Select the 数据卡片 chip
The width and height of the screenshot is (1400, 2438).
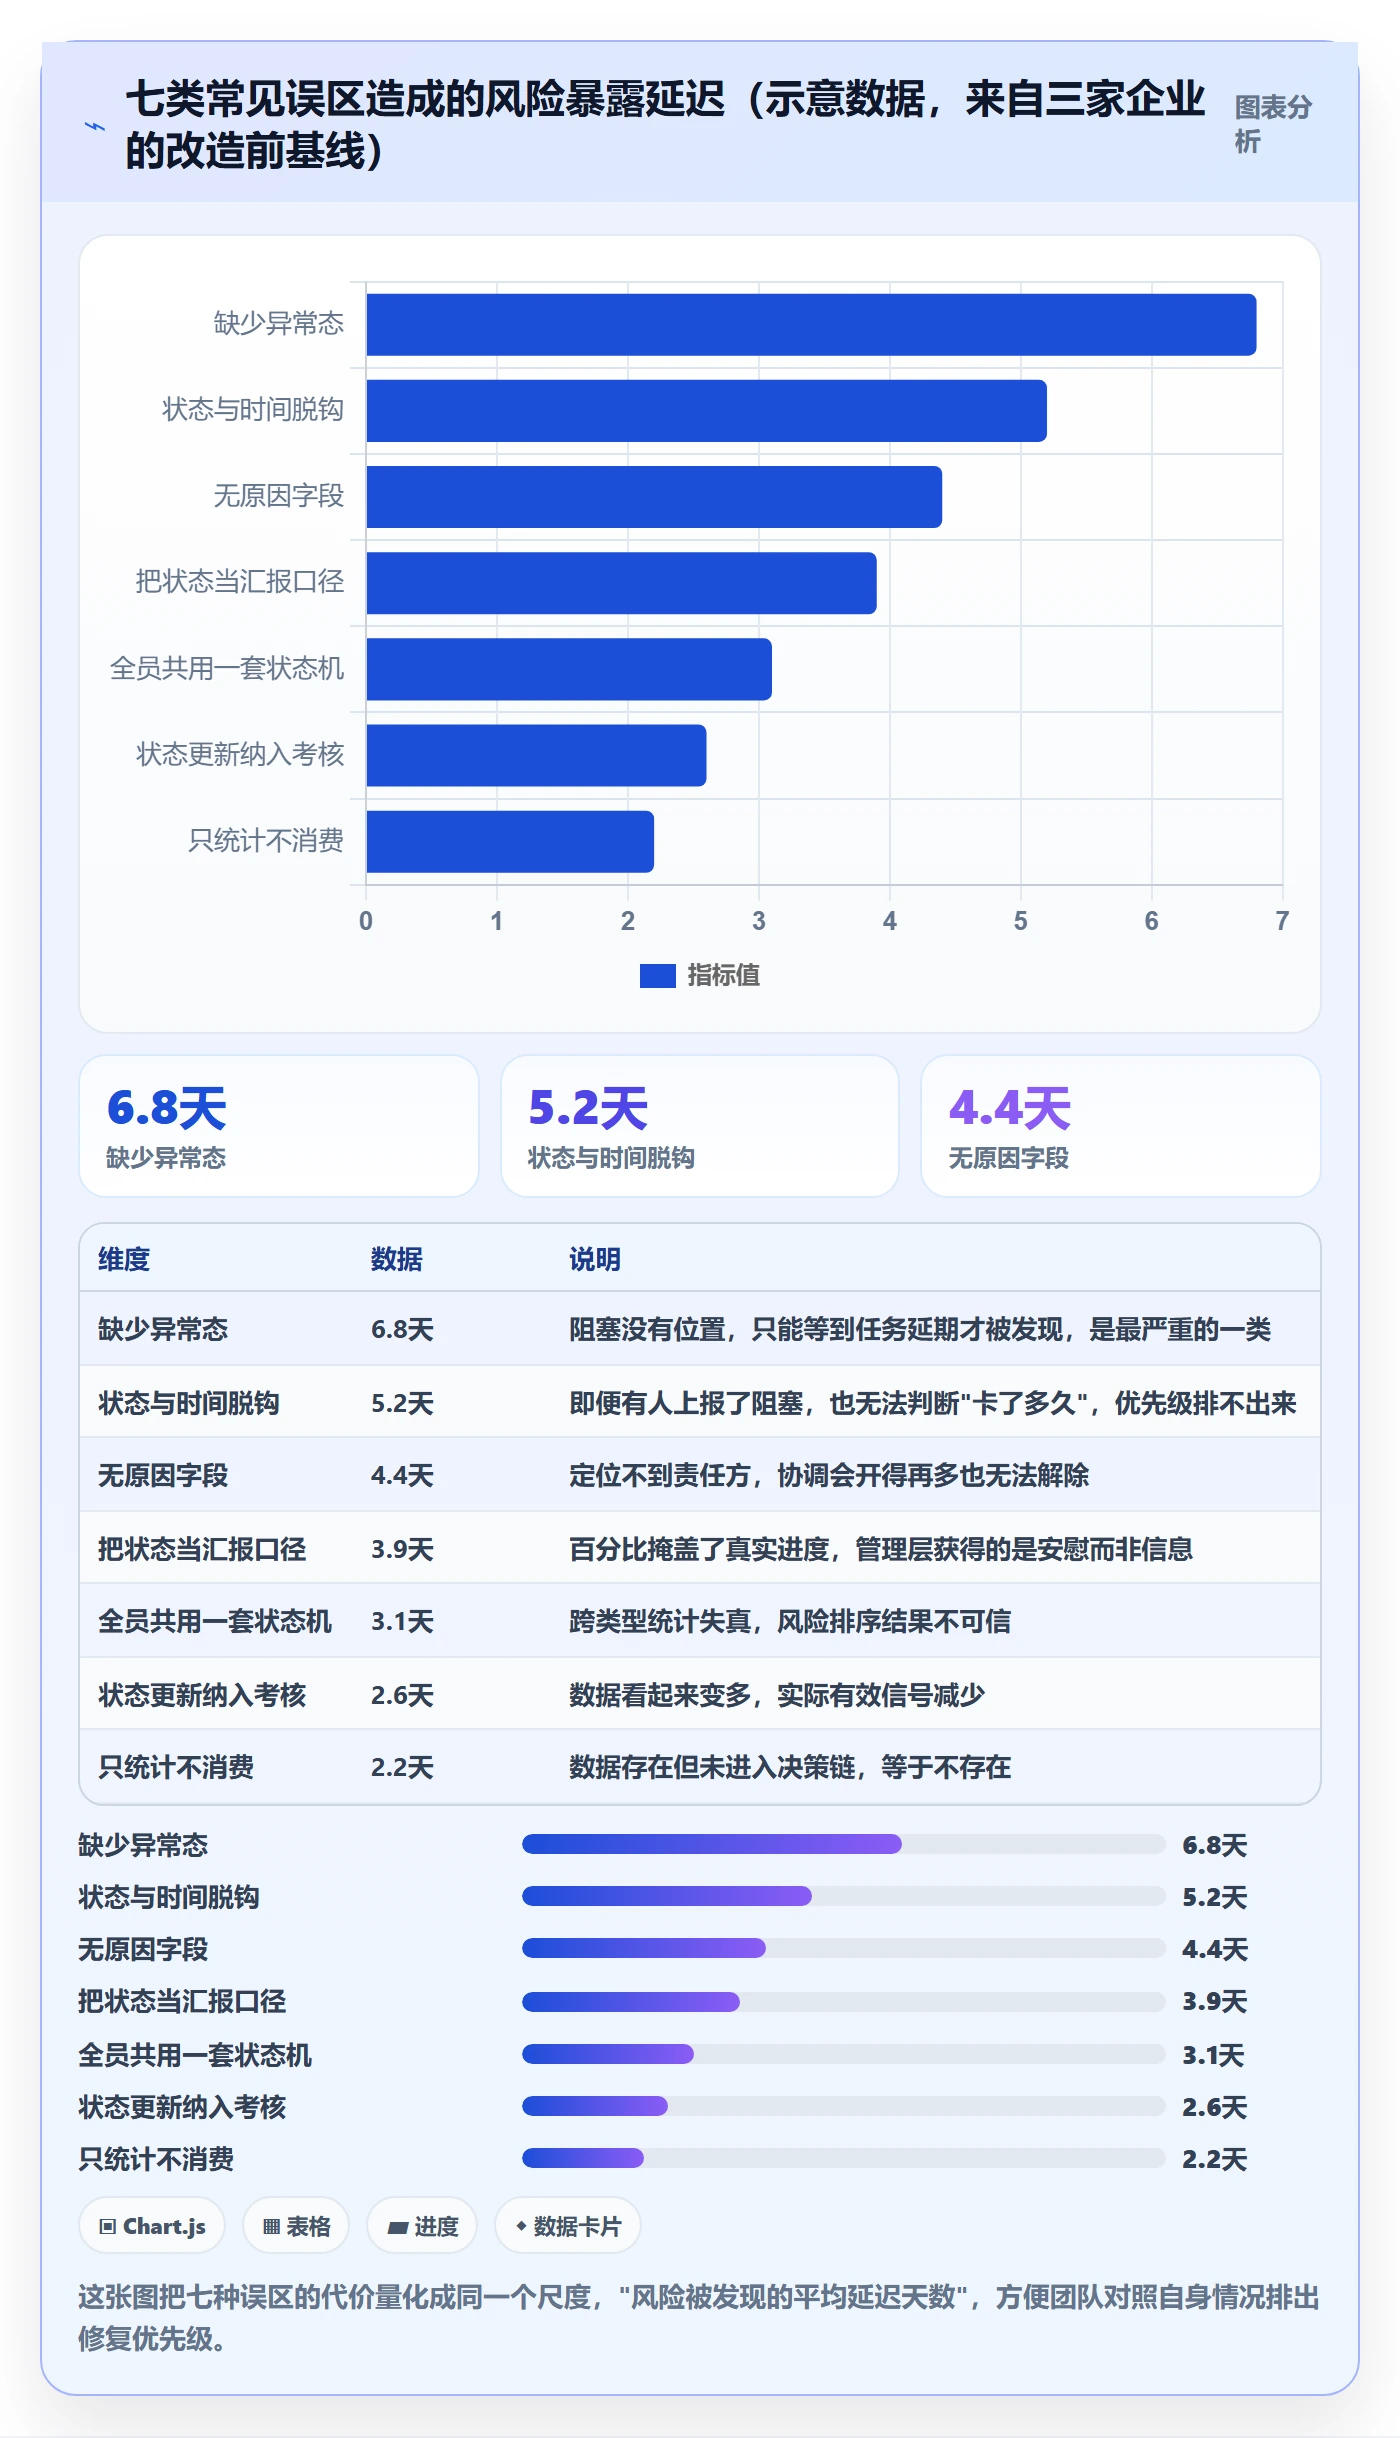point(568,2226)
